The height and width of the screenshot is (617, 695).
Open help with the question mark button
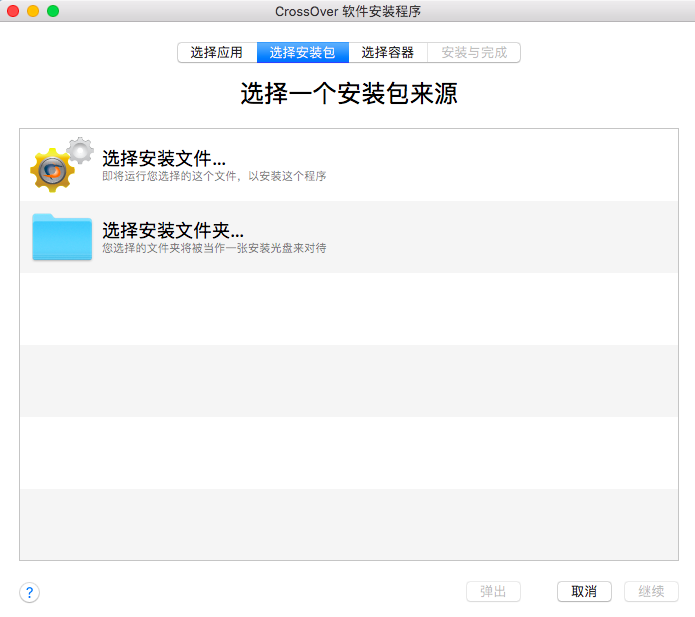pyautogui.click(x=30, y=592)
